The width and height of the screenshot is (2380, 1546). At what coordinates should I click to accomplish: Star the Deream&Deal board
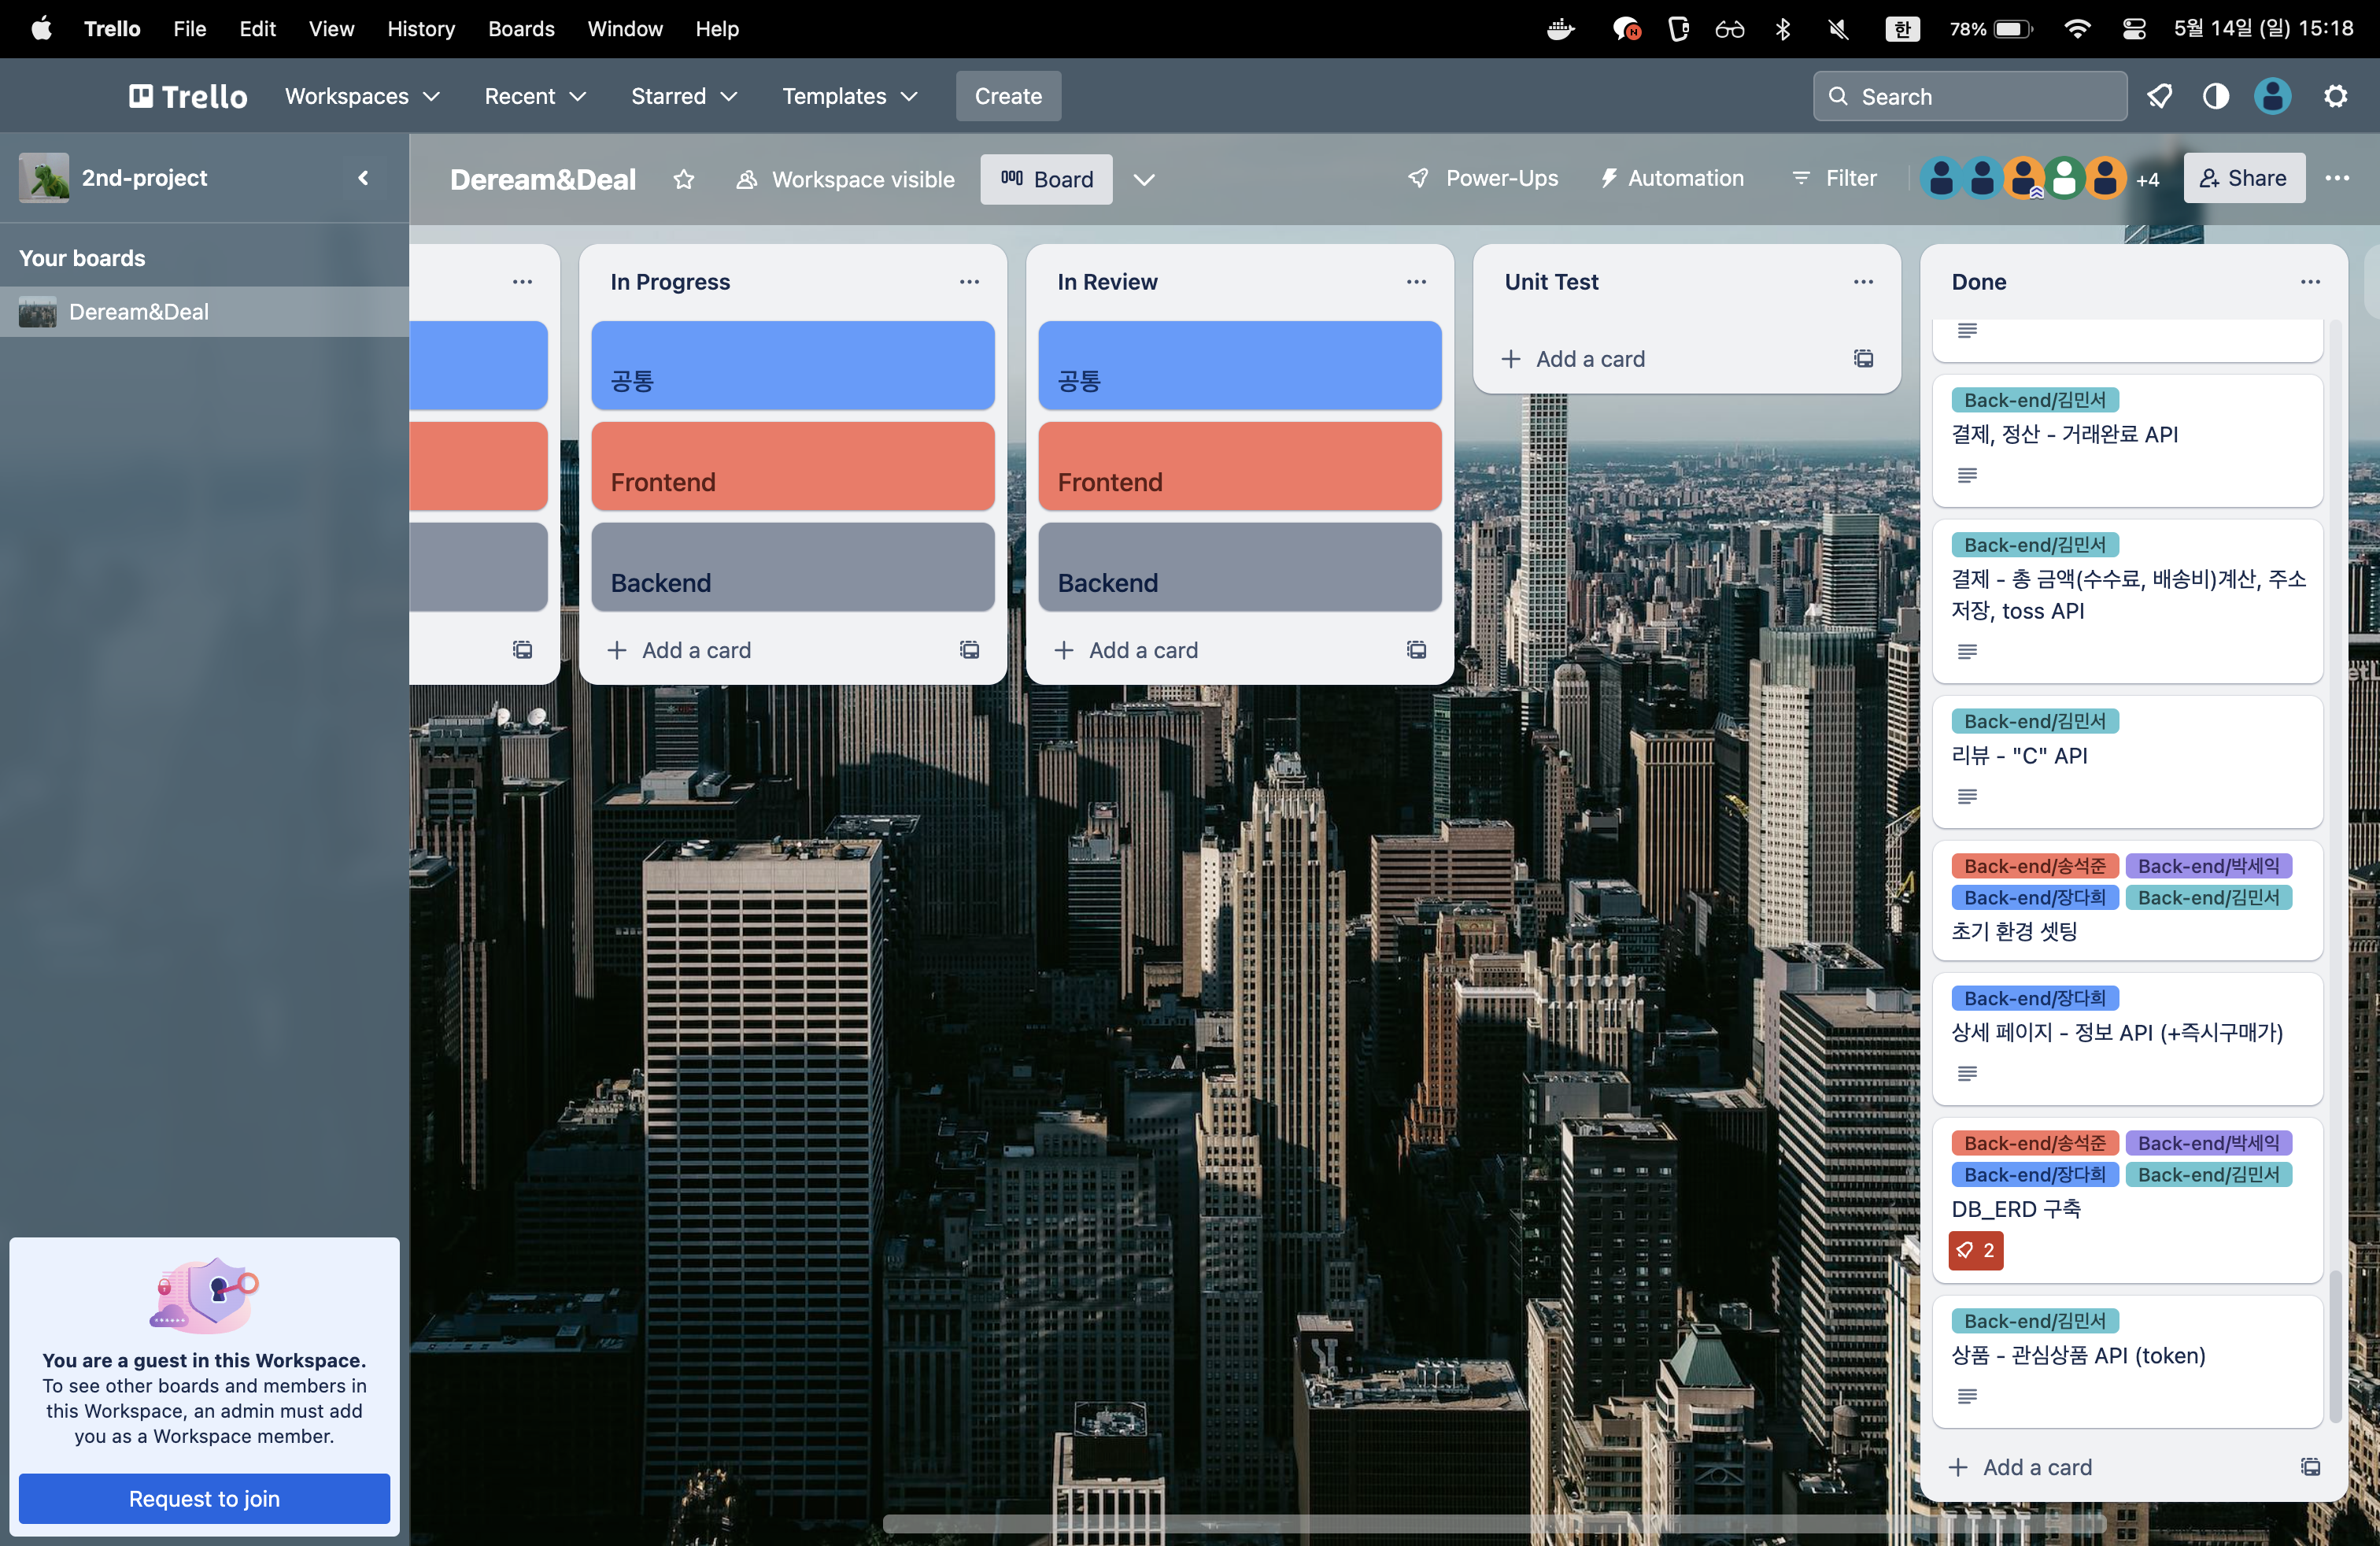pyautogui.click(x=684, y=179)
